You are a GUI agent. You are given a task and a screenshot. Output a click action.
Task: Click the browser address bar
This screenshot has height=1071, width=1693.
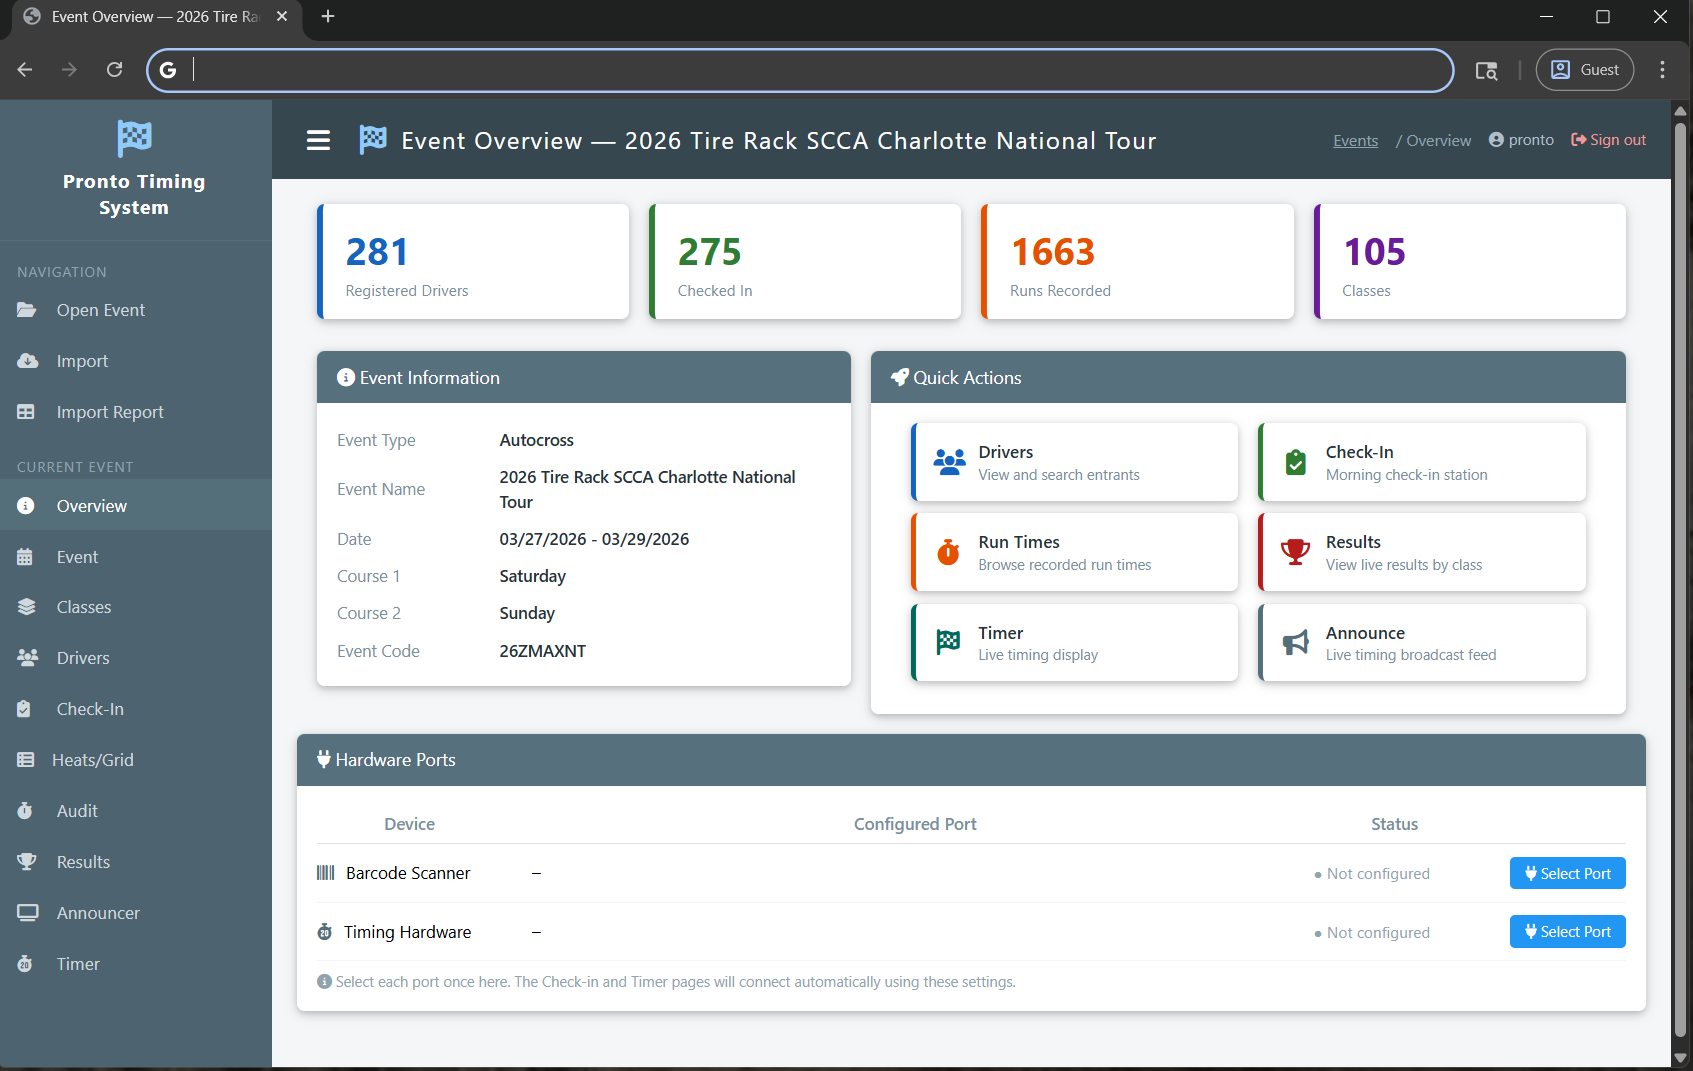click(800, 70)
